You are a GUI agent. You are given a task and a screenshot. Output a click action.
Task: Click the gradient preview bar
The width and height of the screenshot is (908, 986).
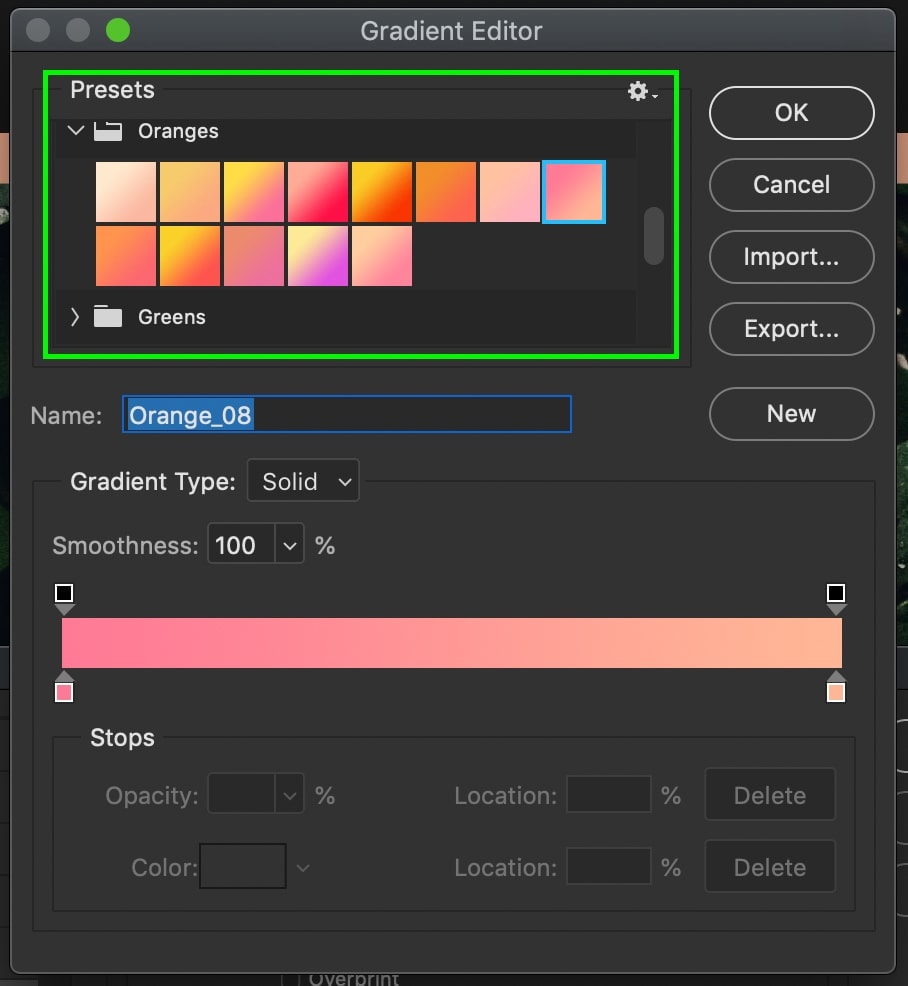click(451, 643)
